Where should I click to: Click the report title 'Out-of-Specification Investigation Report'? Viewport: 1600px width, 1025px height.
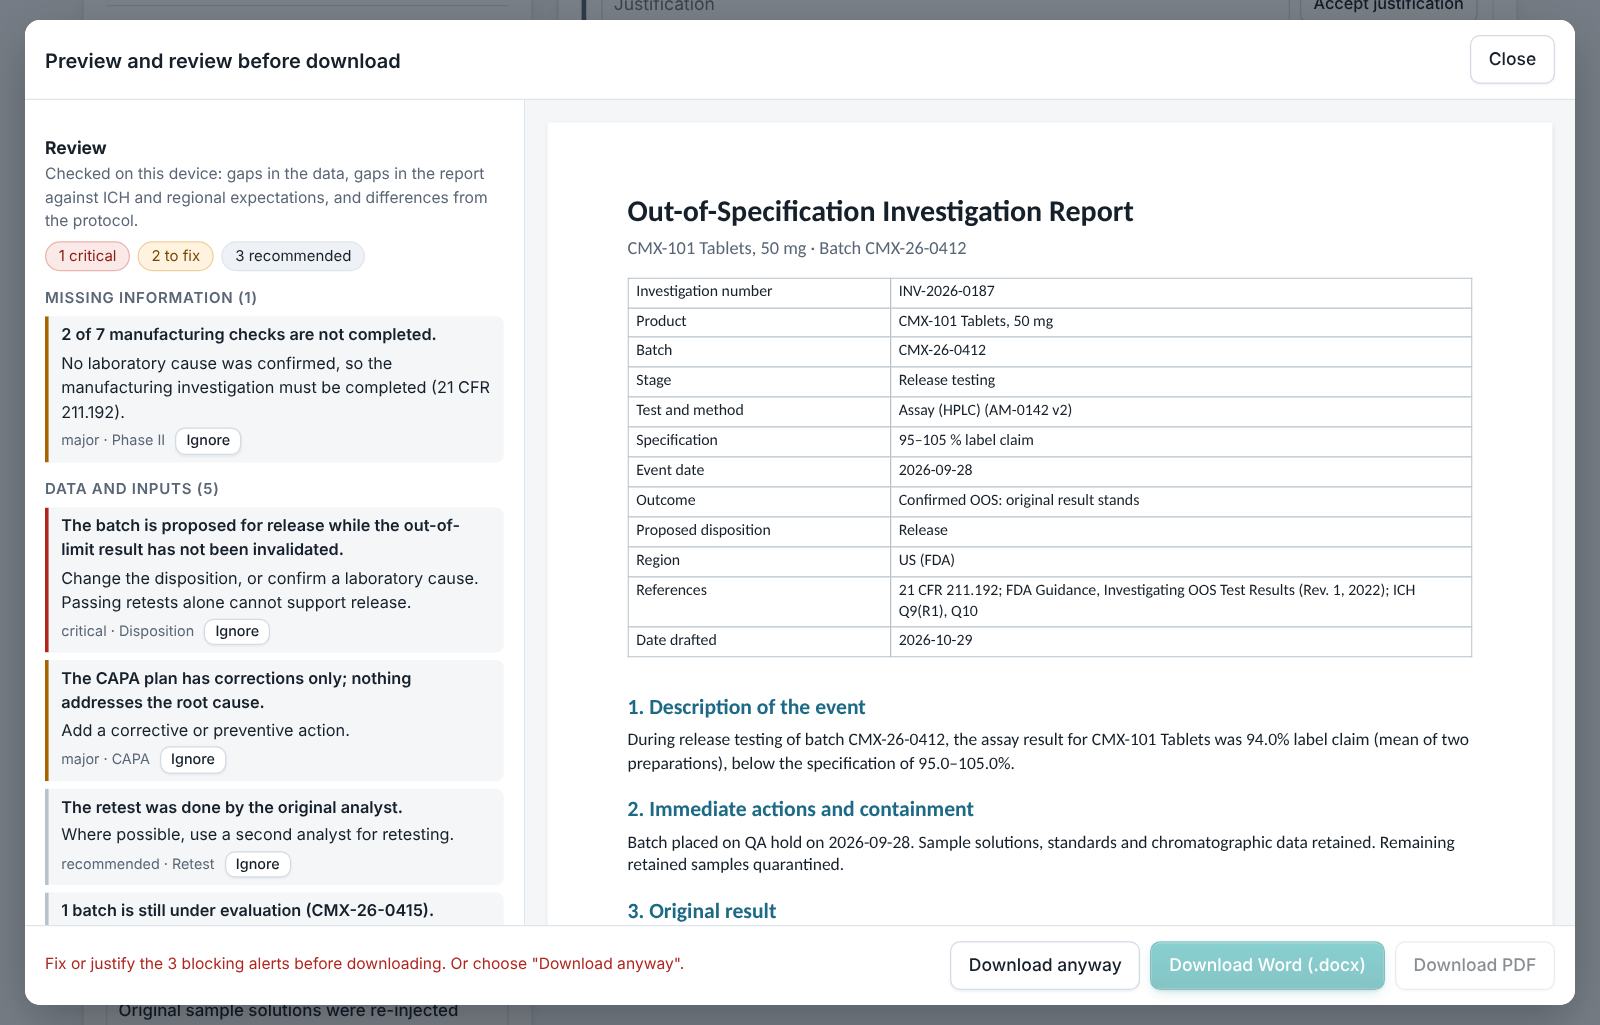coord(880,212)
